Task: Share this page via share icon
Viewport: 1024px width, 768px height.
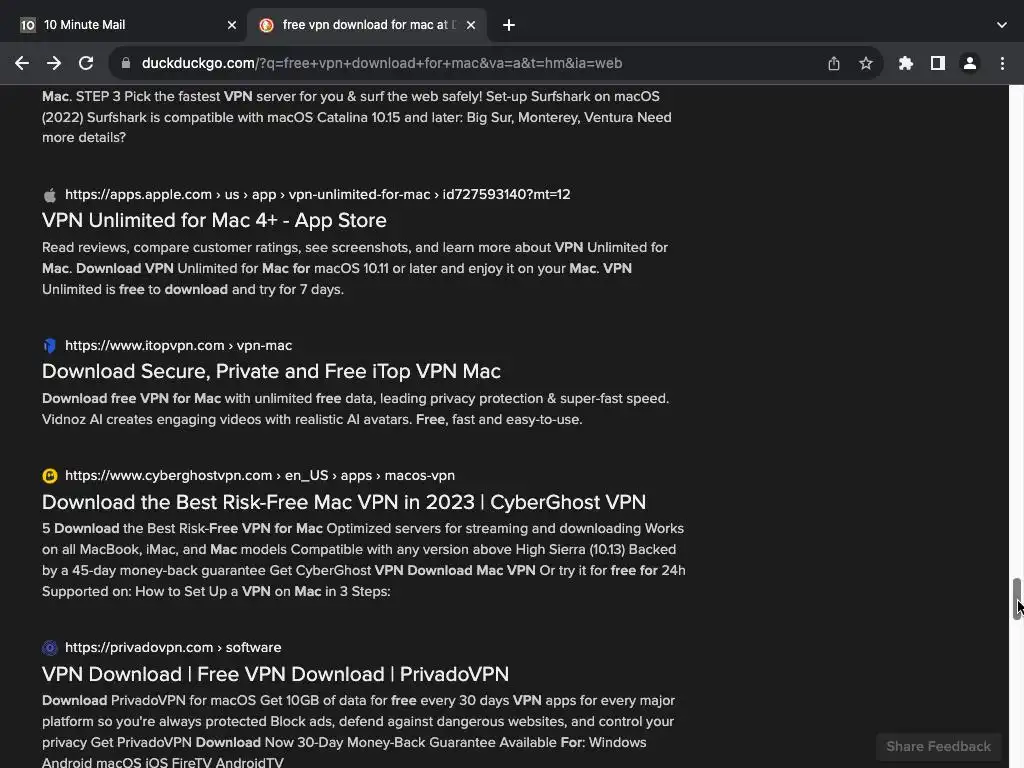Action: (834, 63)
